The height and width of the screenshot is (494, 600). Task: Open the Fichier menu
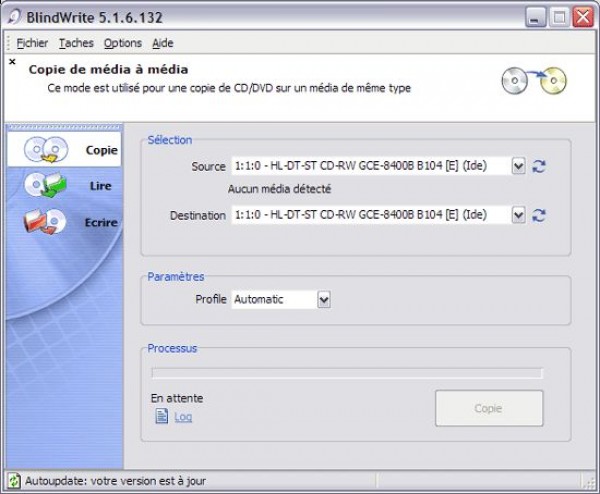point(32,43)
